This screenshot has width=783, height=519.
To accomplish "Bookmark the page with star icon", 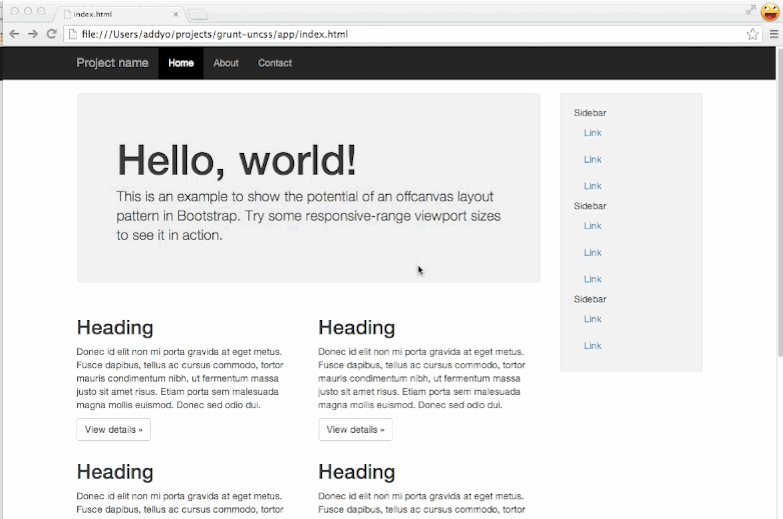I will [753, 34].
